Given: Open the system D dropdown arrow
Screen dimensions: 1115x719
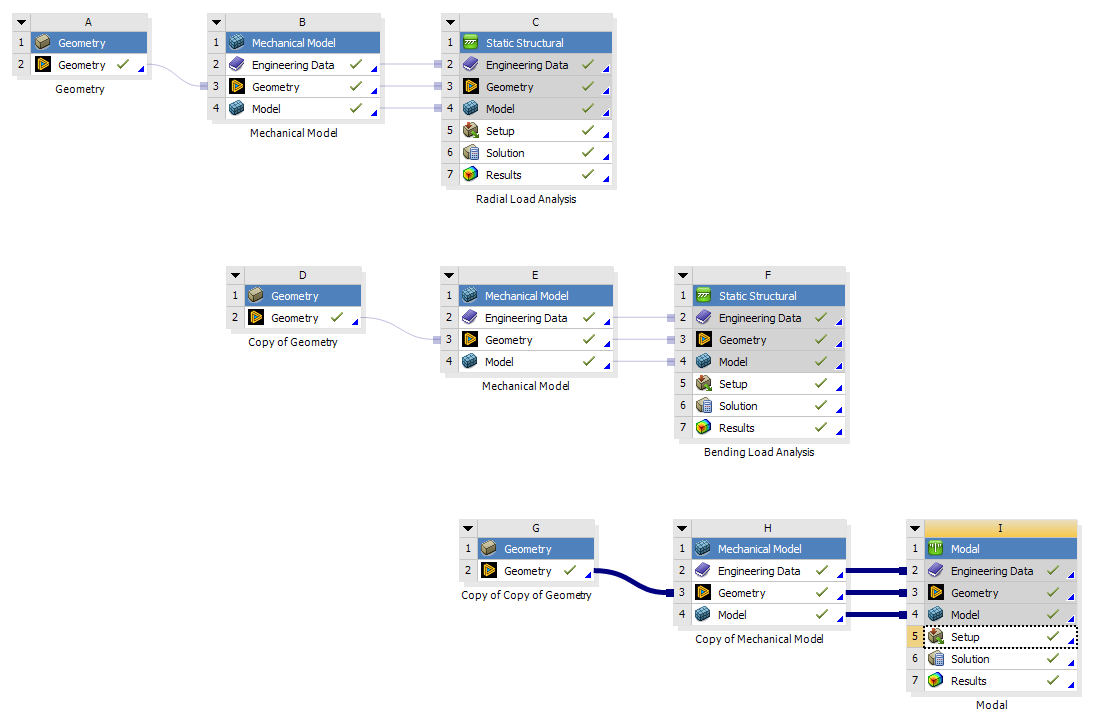Looking at the screenshot, I should tap(235, 275).
